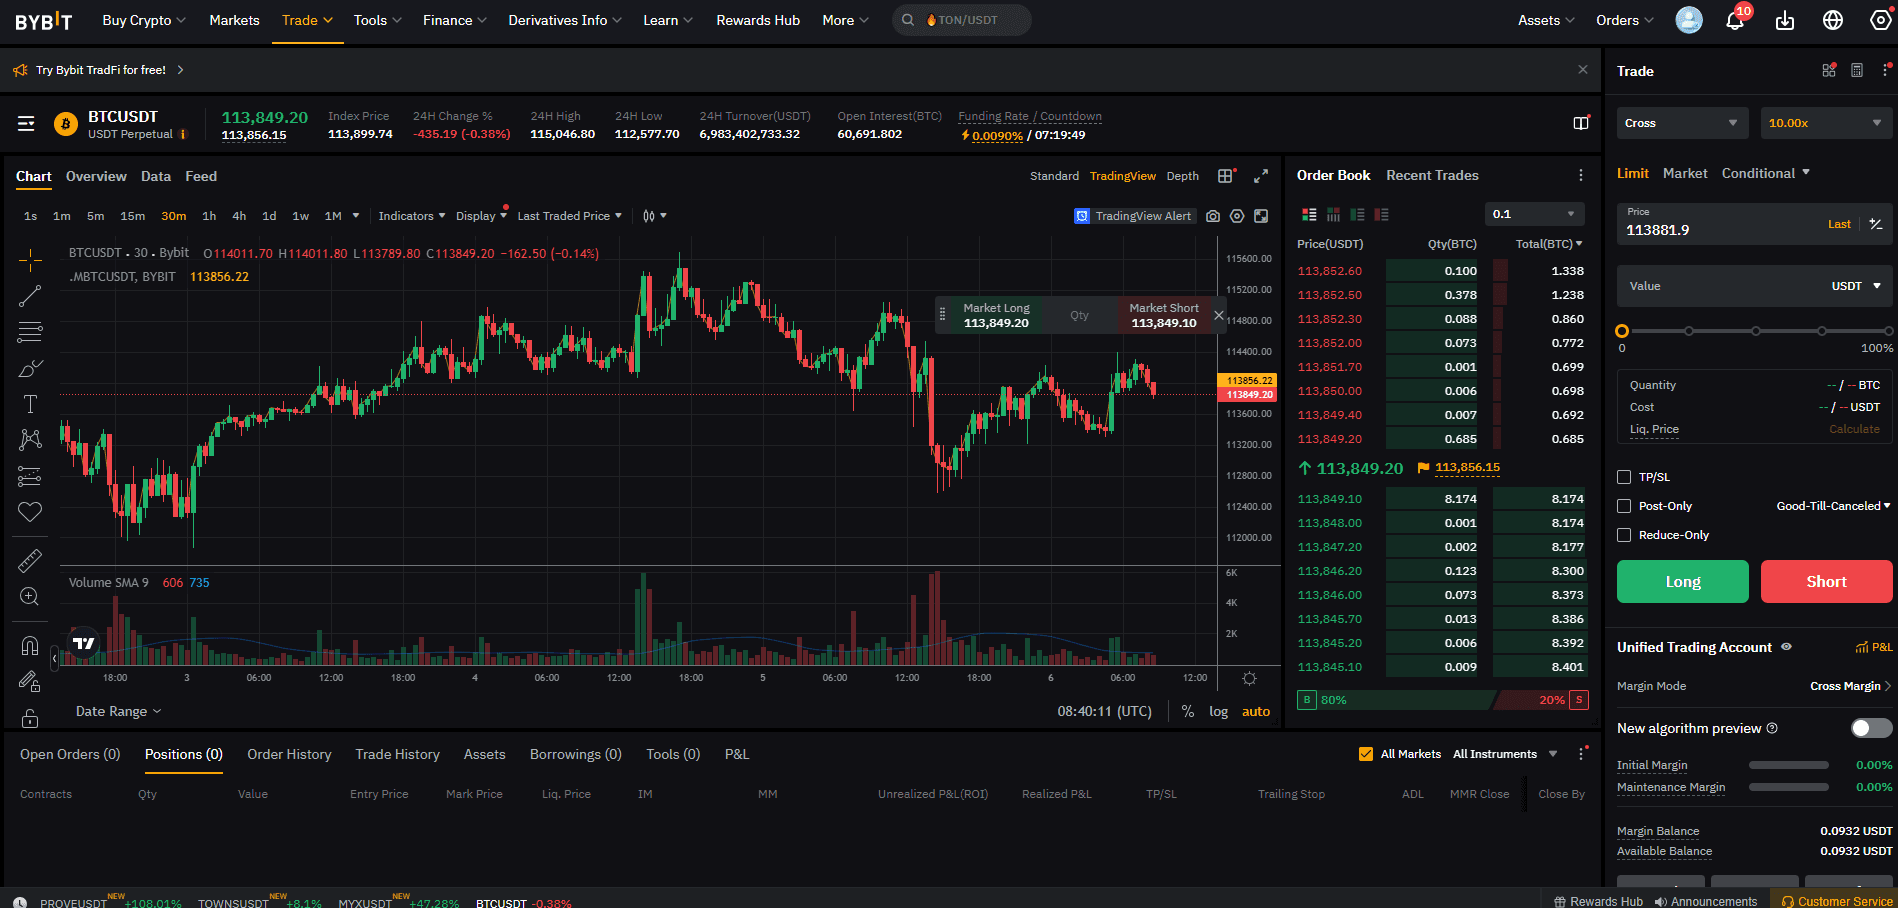Screen dimensions: 1898x908
Task: Check the TP/SL option
Action: click(1624, 476)
